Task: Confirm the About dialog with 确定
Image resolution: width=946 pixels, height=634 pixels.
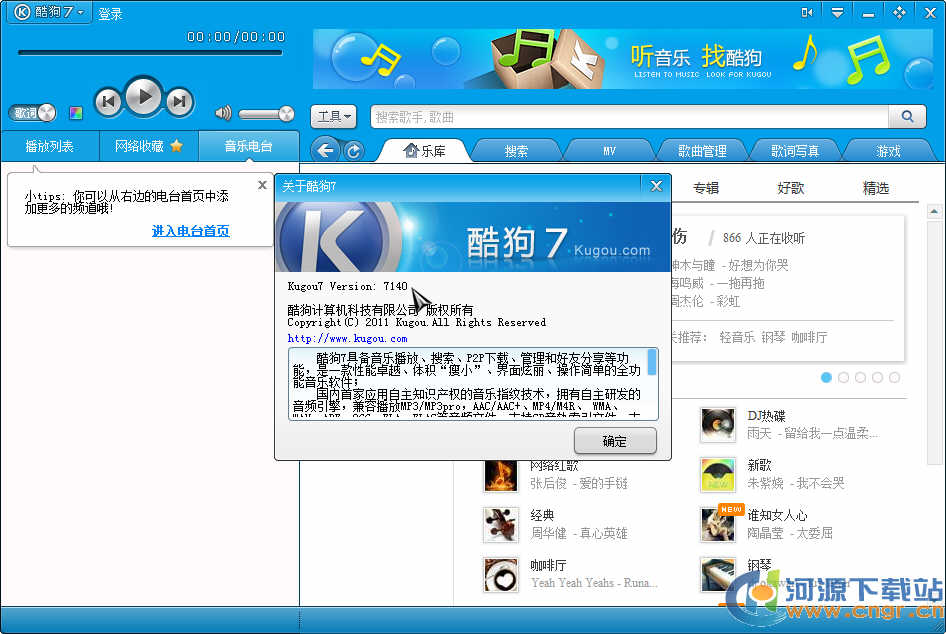Action: tap(615, 441)
